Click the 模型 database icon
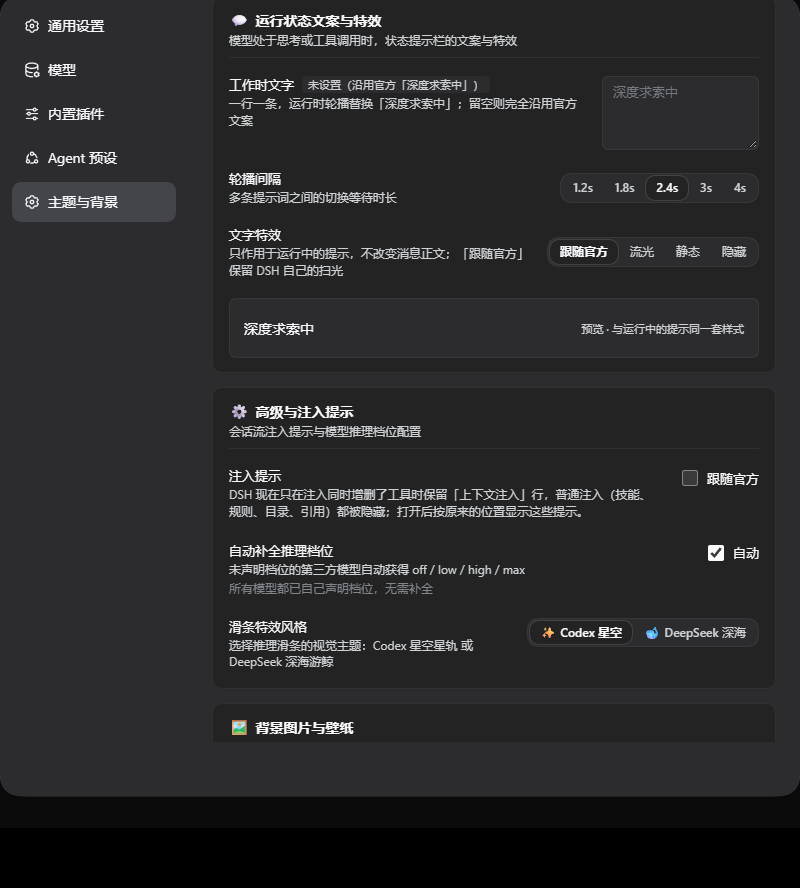800x888 pixels. tap(32, 70)
